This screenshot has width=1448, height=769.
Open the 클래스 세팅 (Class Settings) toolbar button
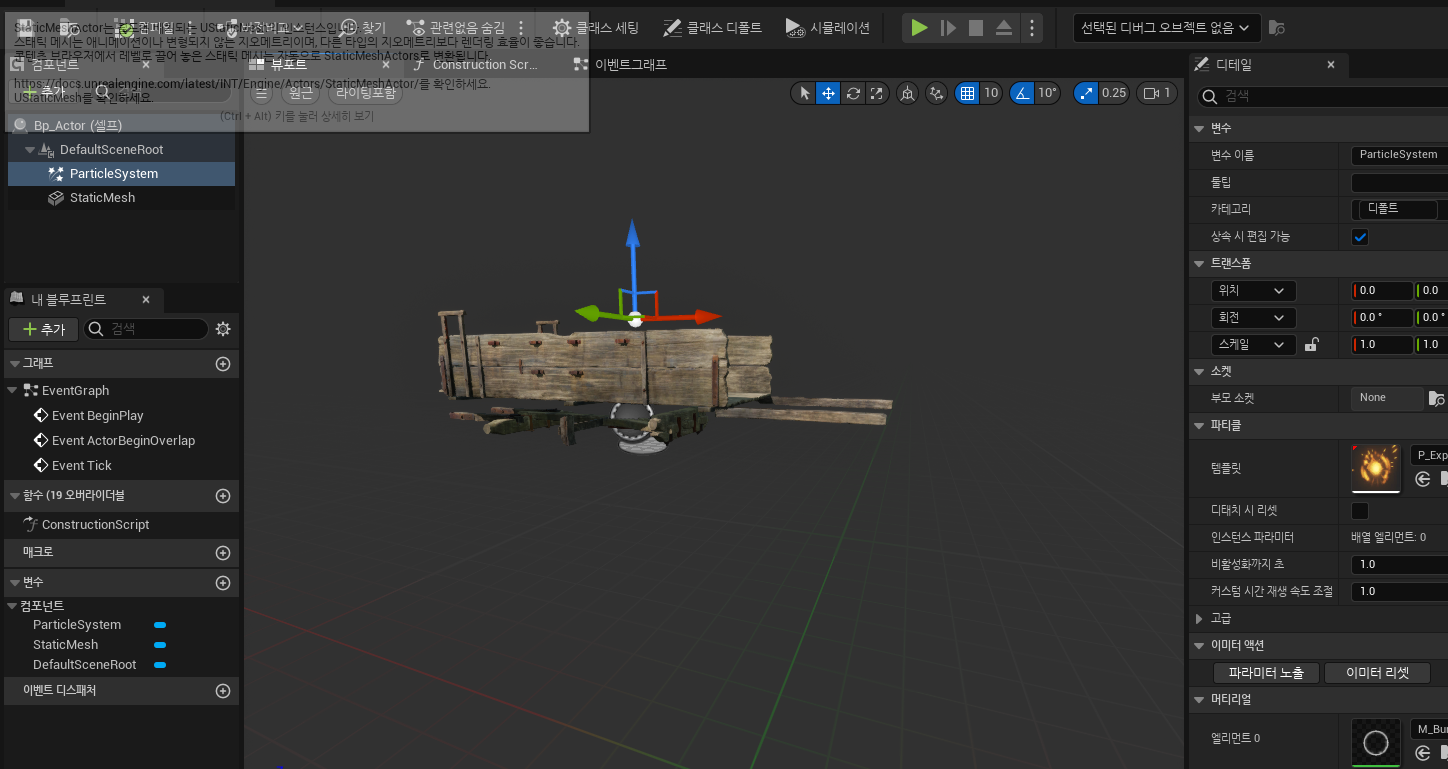click(x=595, y=28)
